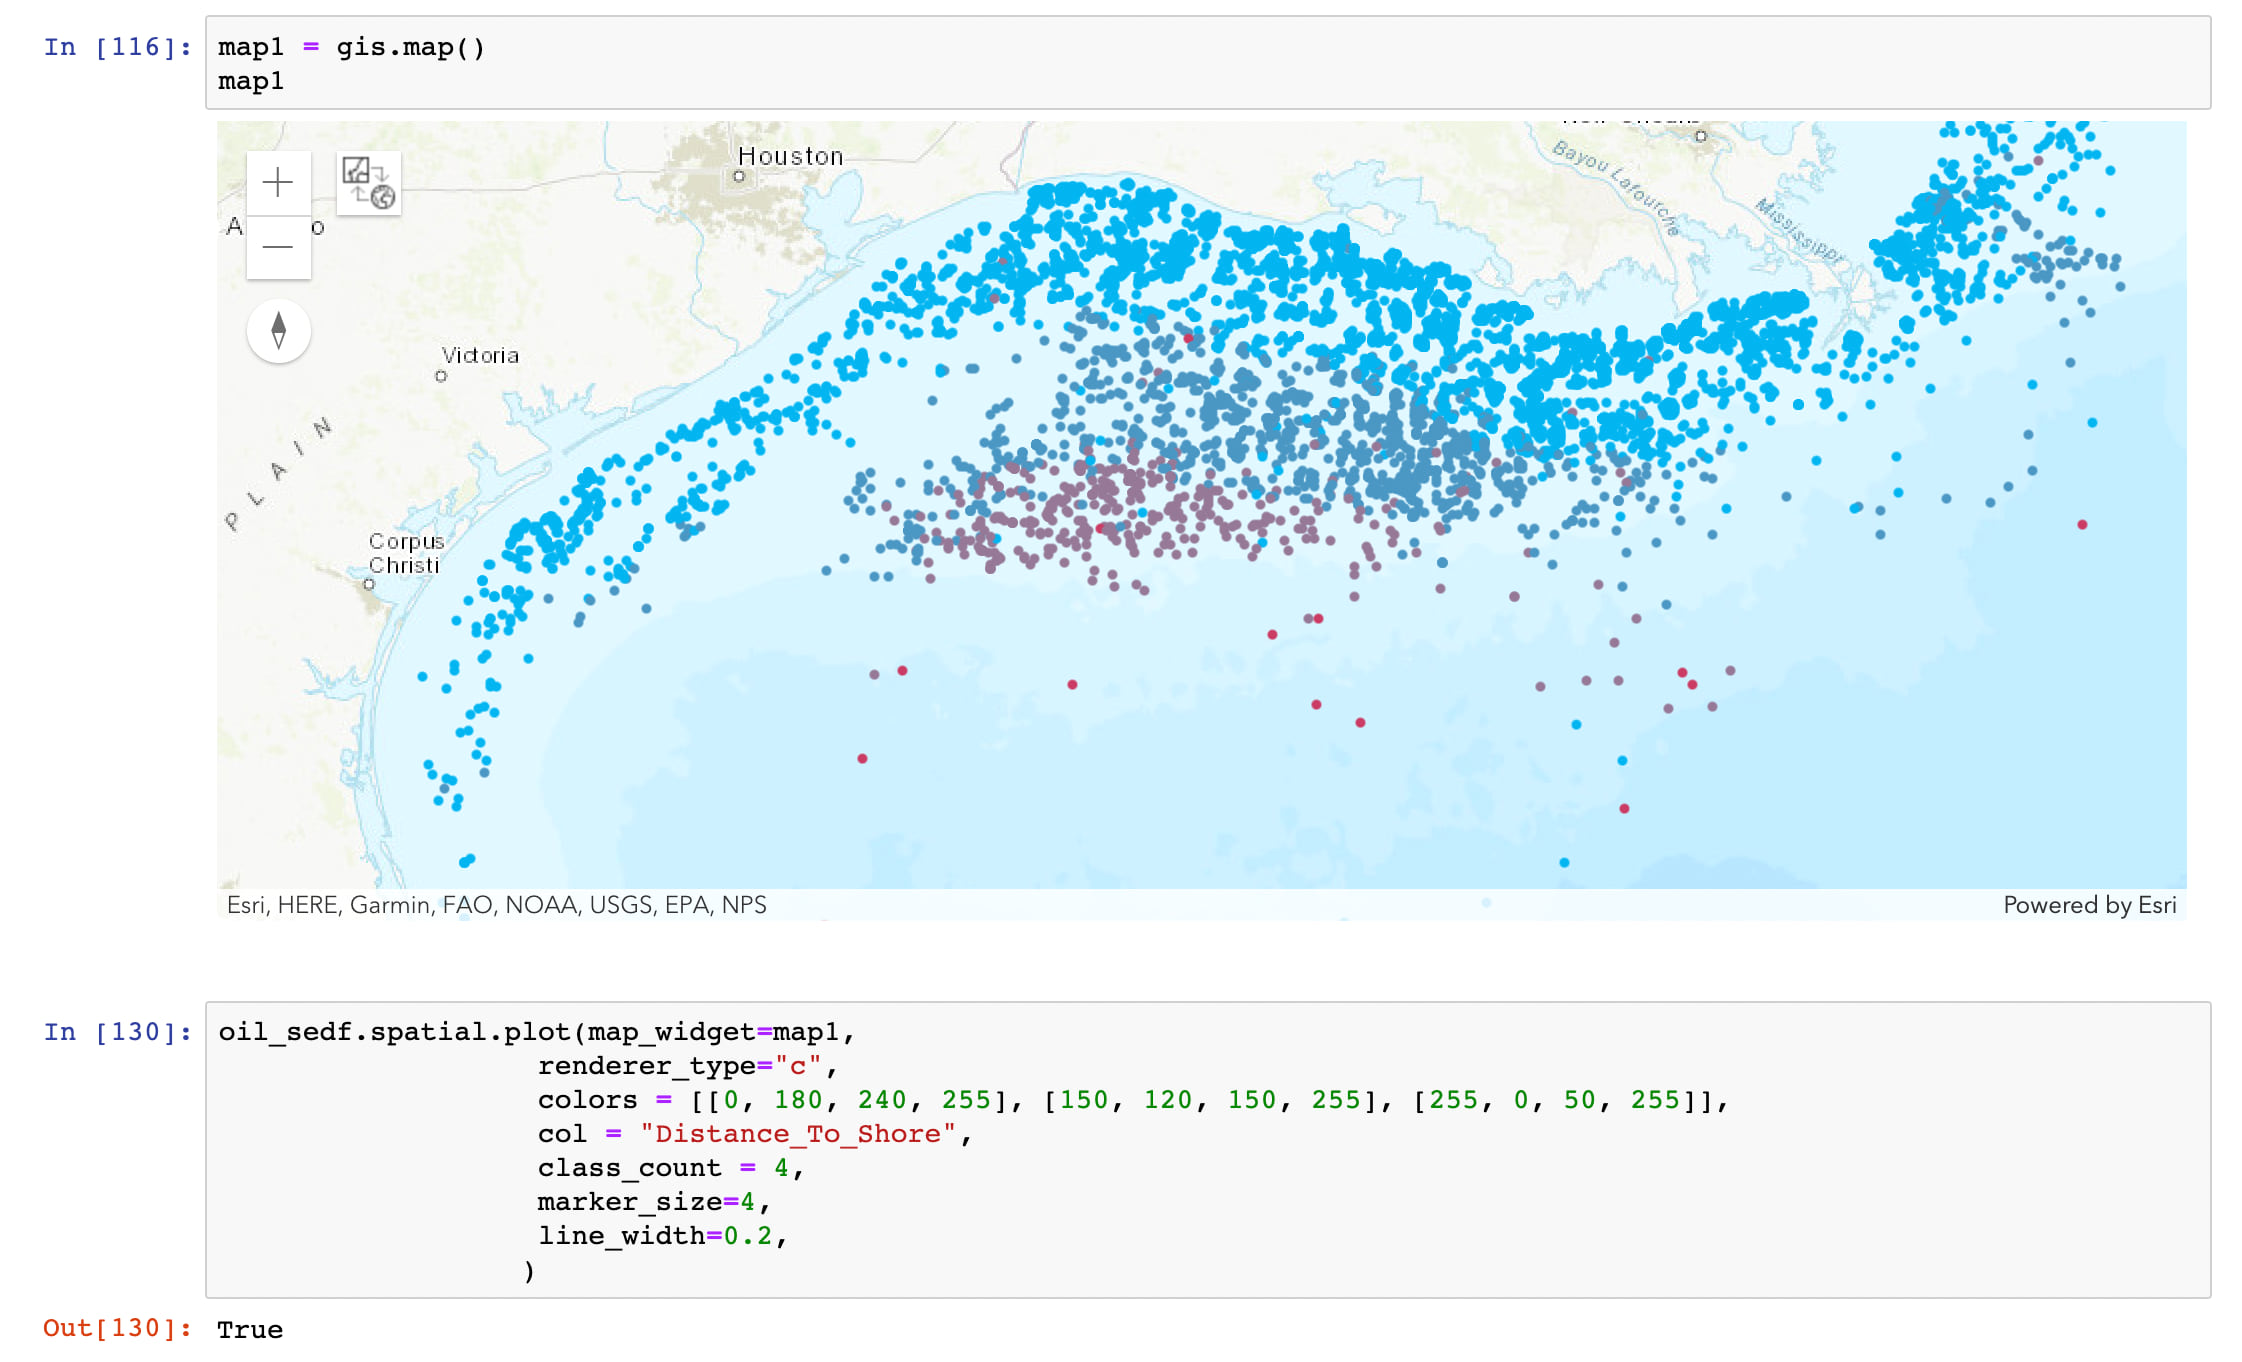The width and height of the screenshot is (2242, 1362).
Task: Zoom out using the minus button
Action: [278, 247]
